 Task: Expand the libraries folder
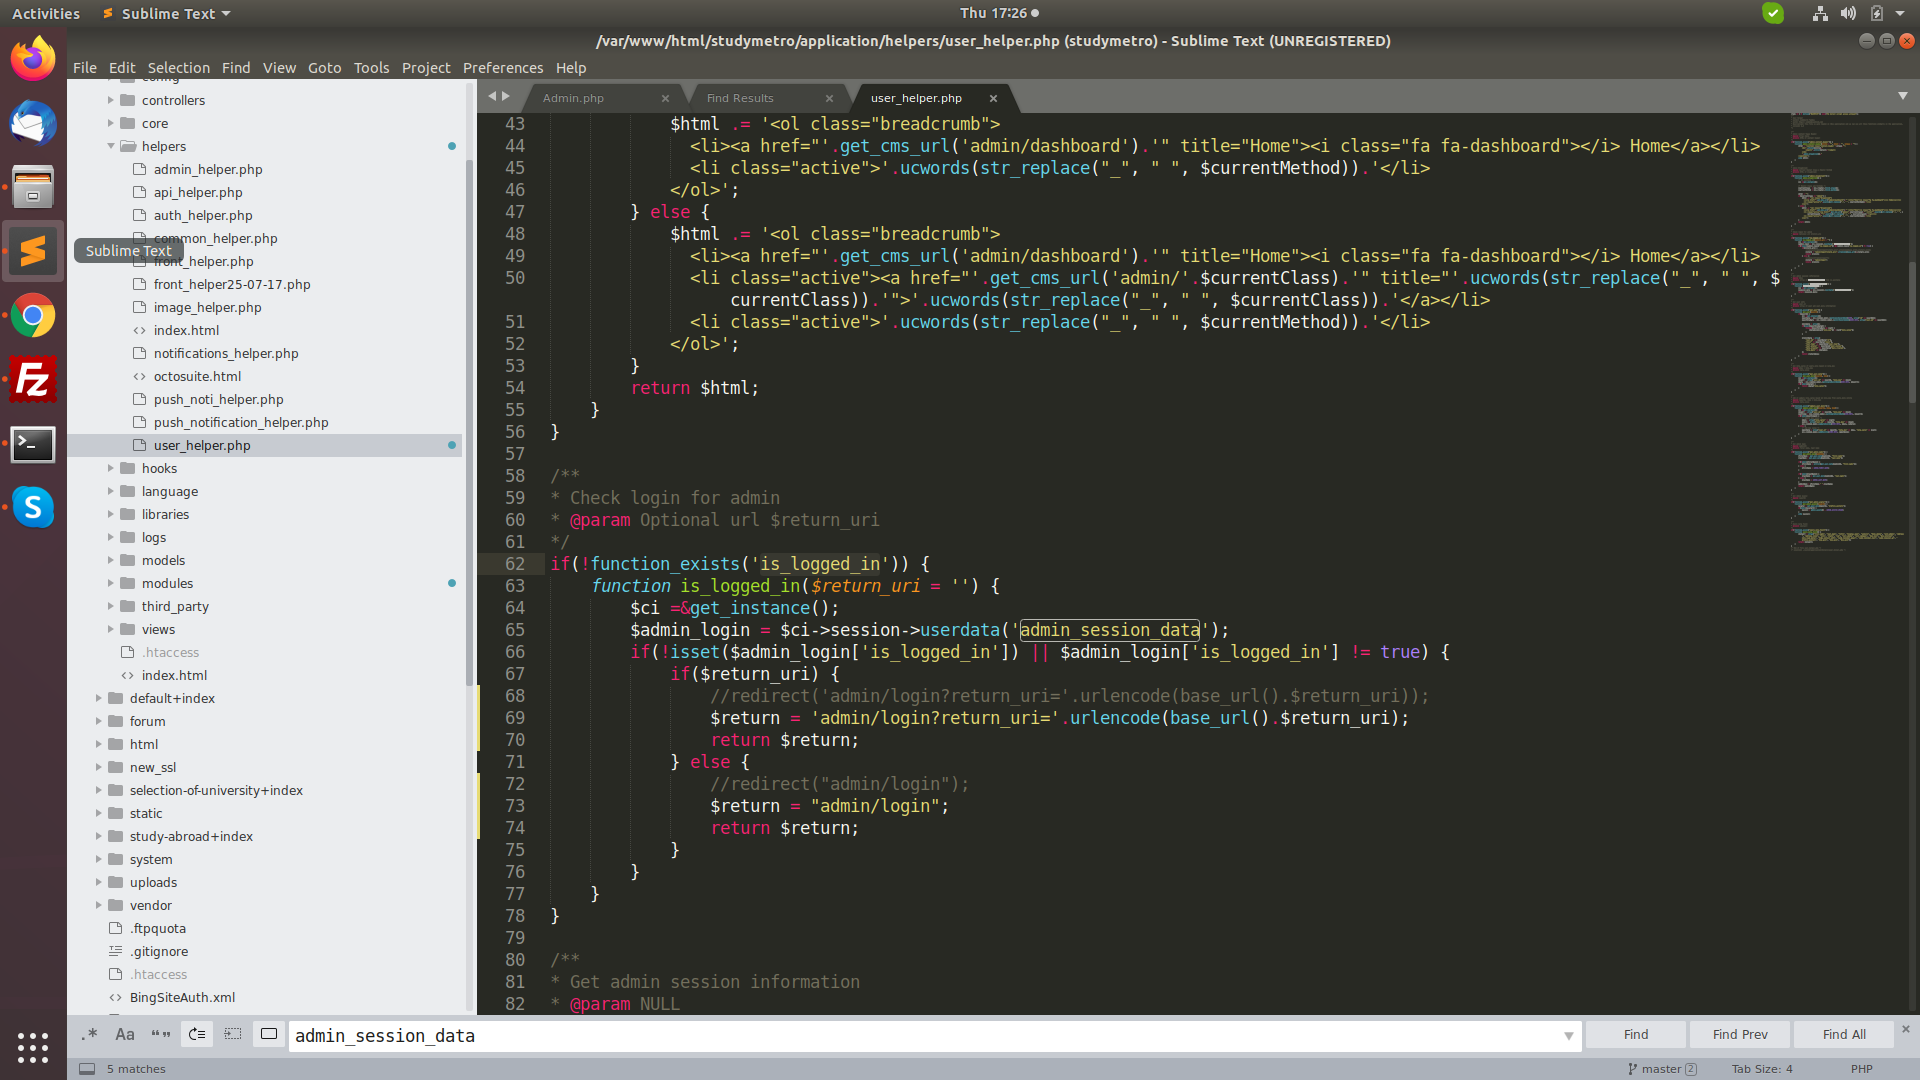click(x=111, y=514)
